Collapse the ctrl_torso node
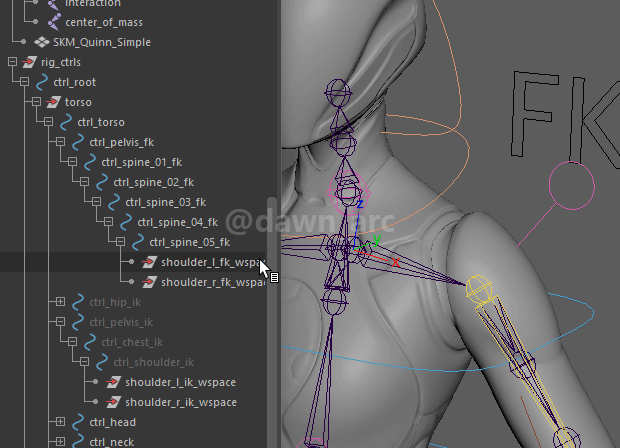The height and width of the screenshot is (448, 620). tap(48, 122)
